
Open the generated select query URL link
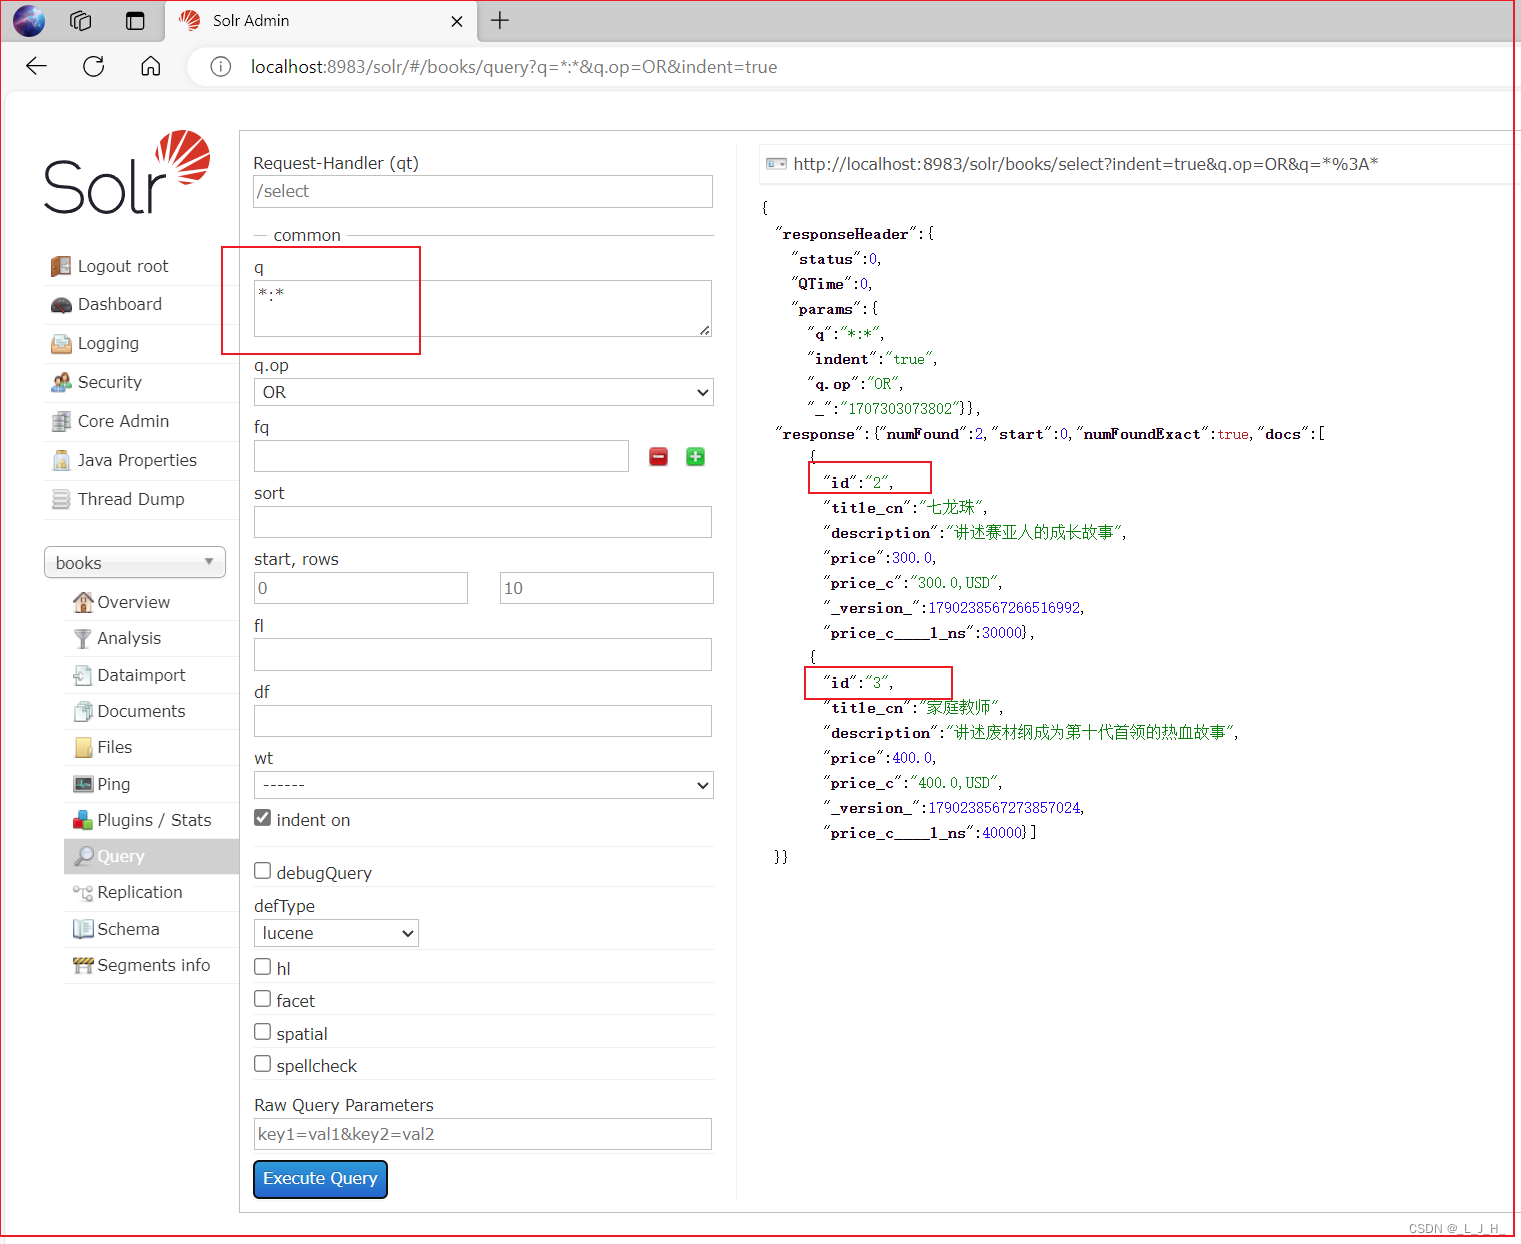pos(1086,164)
